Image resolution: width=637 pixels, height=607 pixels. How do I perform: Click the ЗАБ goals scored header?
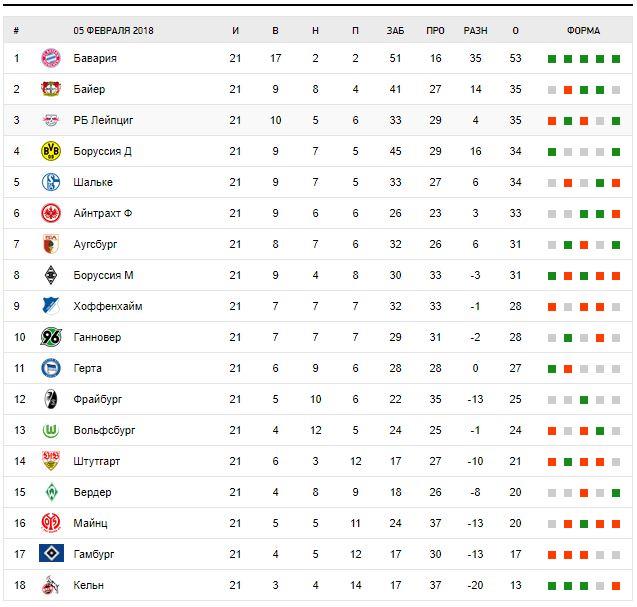click(395, 30)
